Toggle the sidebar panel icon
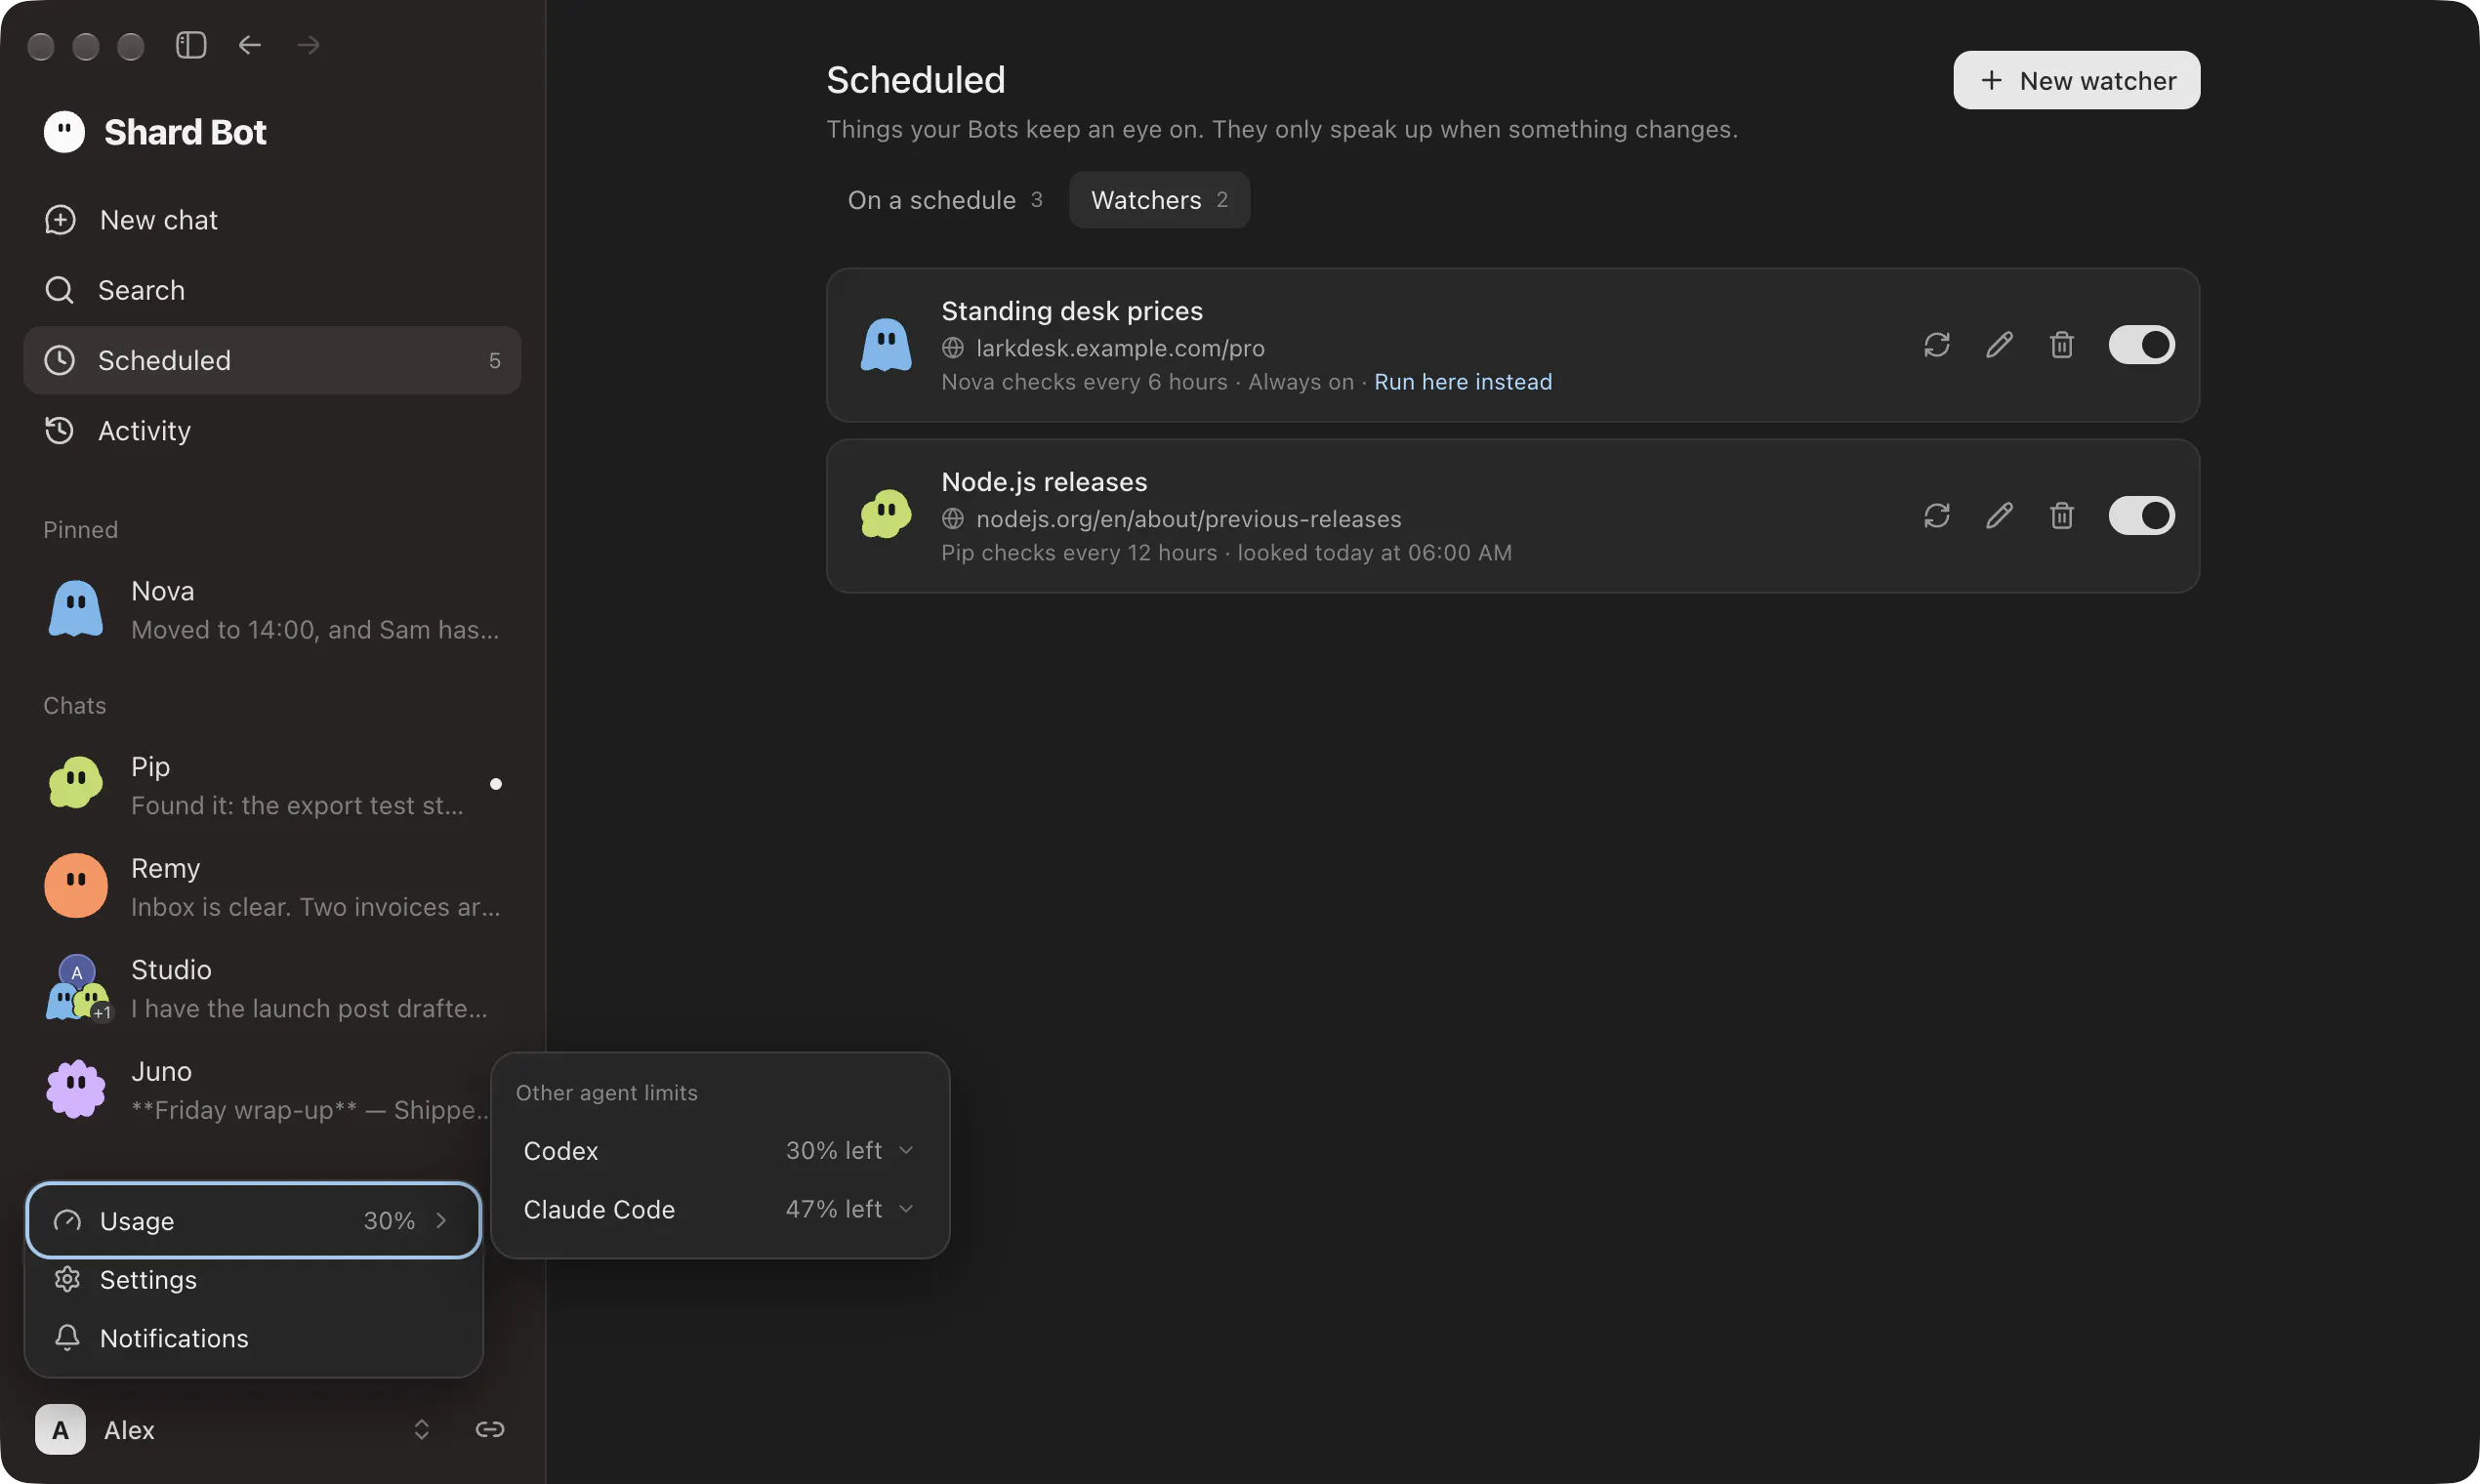The image size is (2480, 1484). click(191, 45)
